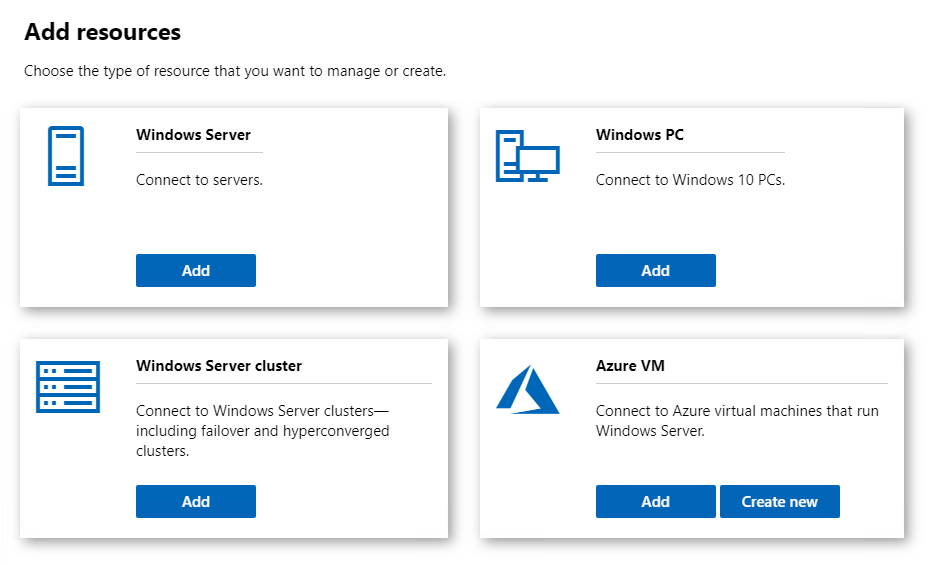The image size is (930, 565).
Task: Add a Windows Server cluster connection
Action: pyautogui.click(x=196, y=502)
